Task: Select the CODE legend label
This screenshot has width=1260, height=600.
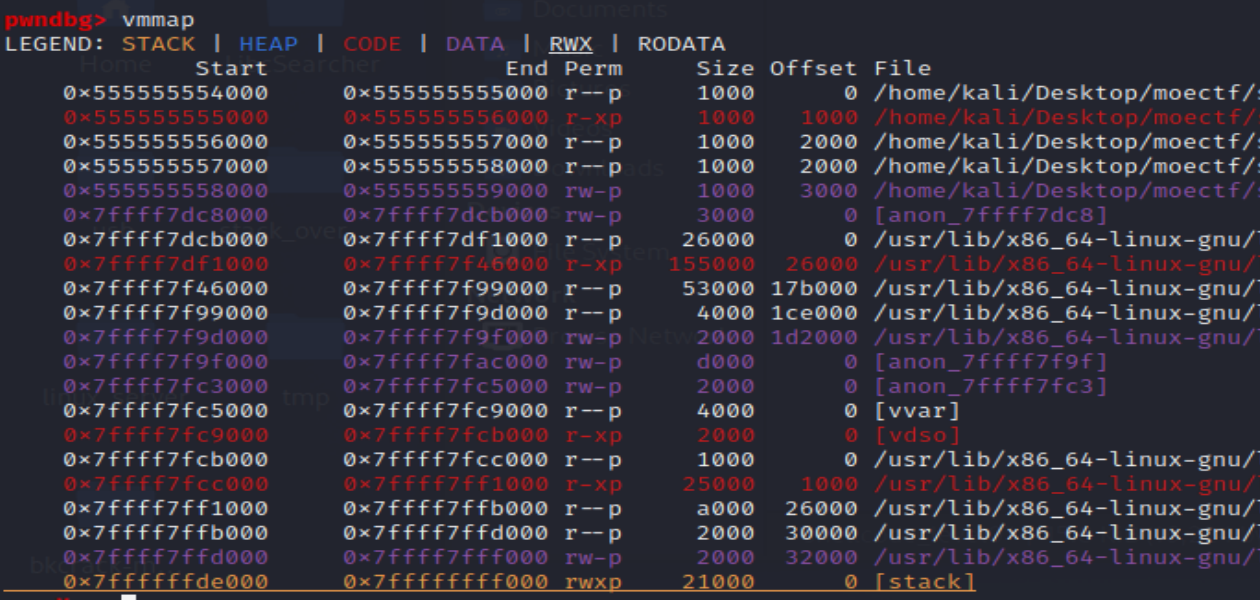Action: [x=371, y=44]
